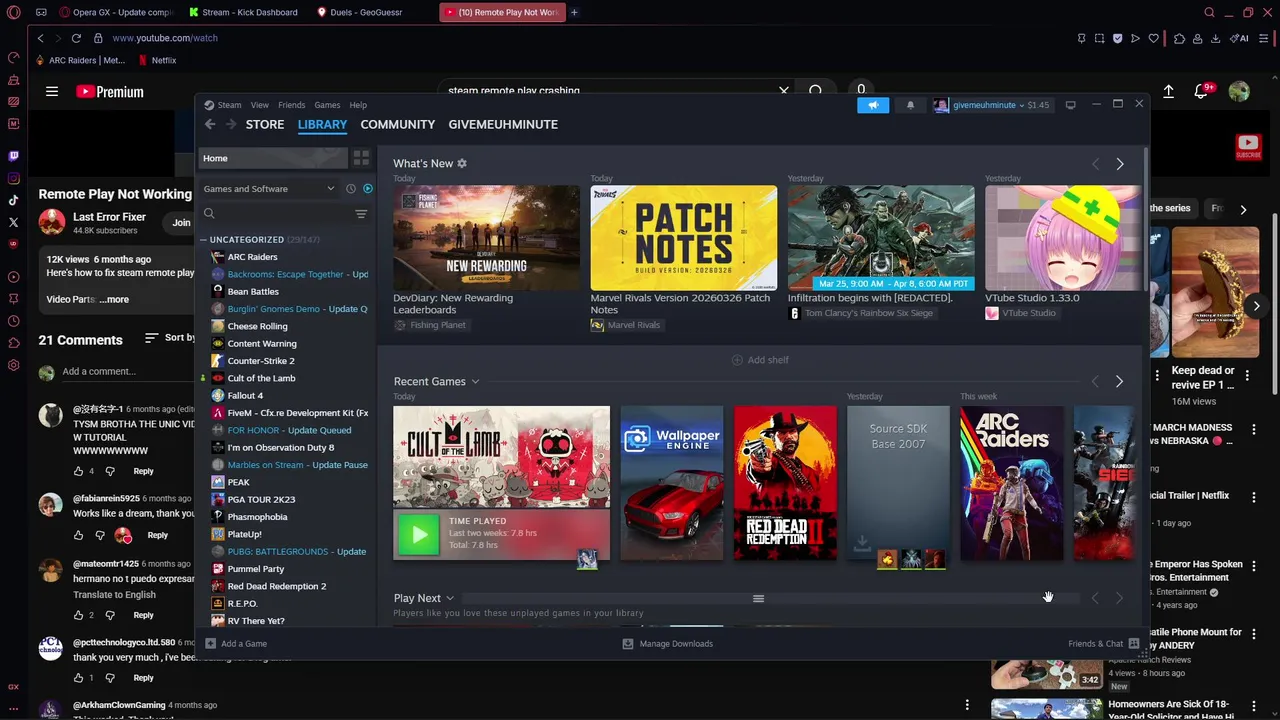
Task: Open the YouTube comments Sort by menu
Action: (x=170, y=338)
